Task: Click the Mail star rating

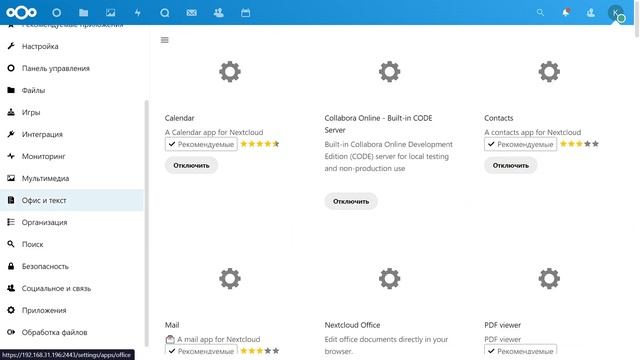Action: pos(260,351)
